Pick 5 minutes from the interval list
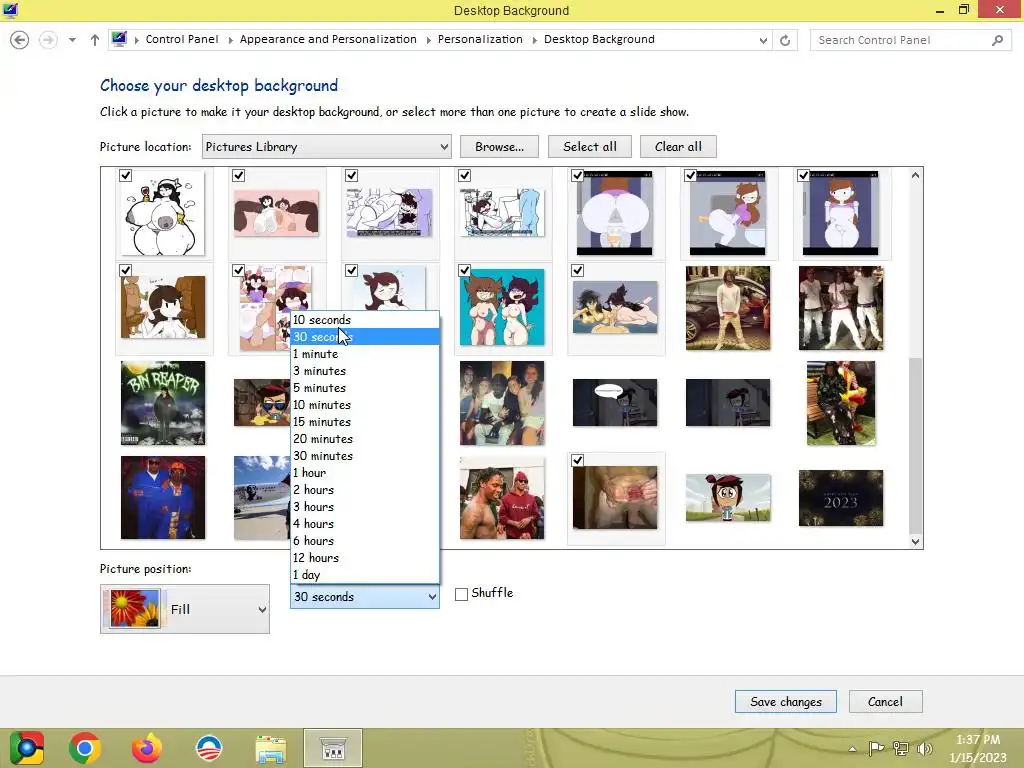This screenshot has width=1024, height=768. (x=364, y=388)
